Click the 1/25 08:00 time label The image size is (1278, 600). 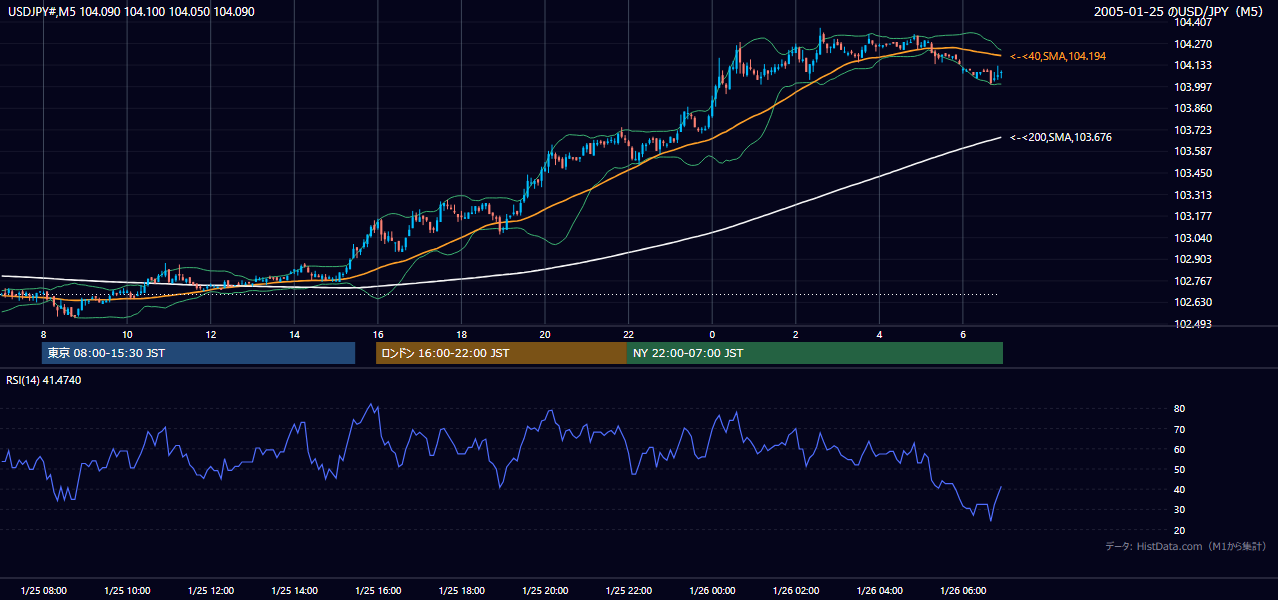(43, 590)
